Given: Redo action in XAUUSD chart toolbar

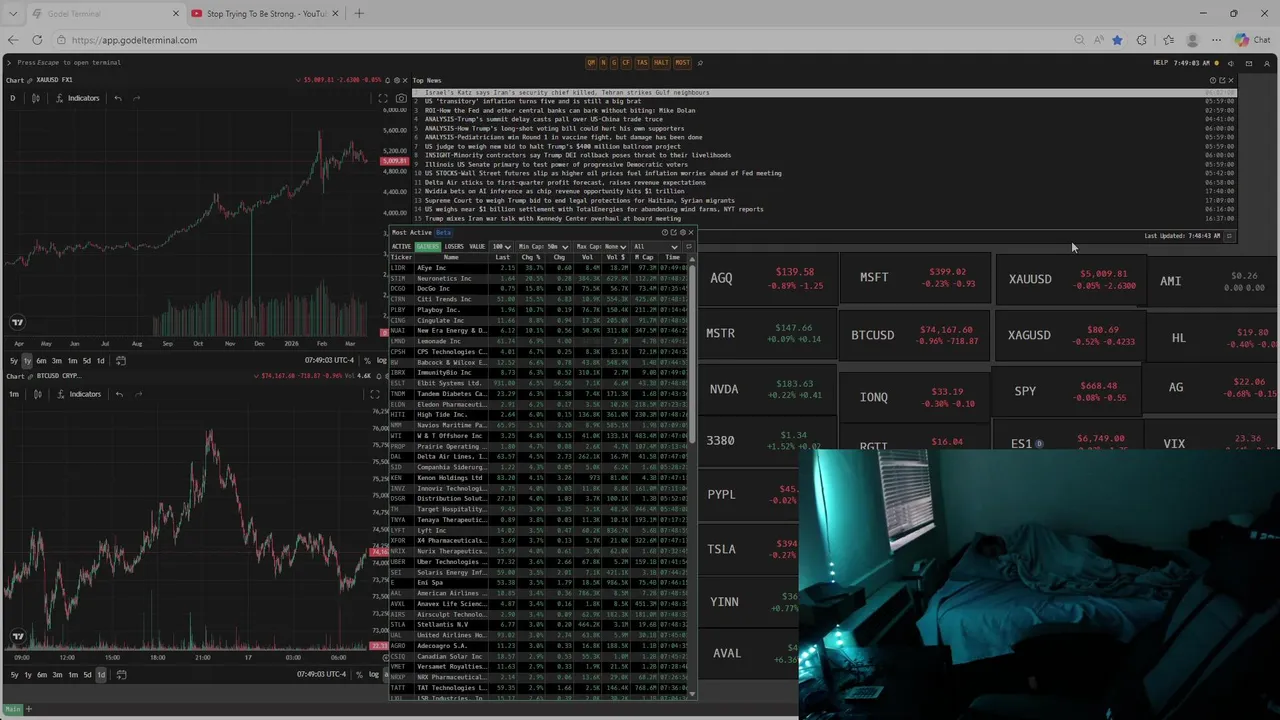Looking at the screenshot, I should 136,98.
